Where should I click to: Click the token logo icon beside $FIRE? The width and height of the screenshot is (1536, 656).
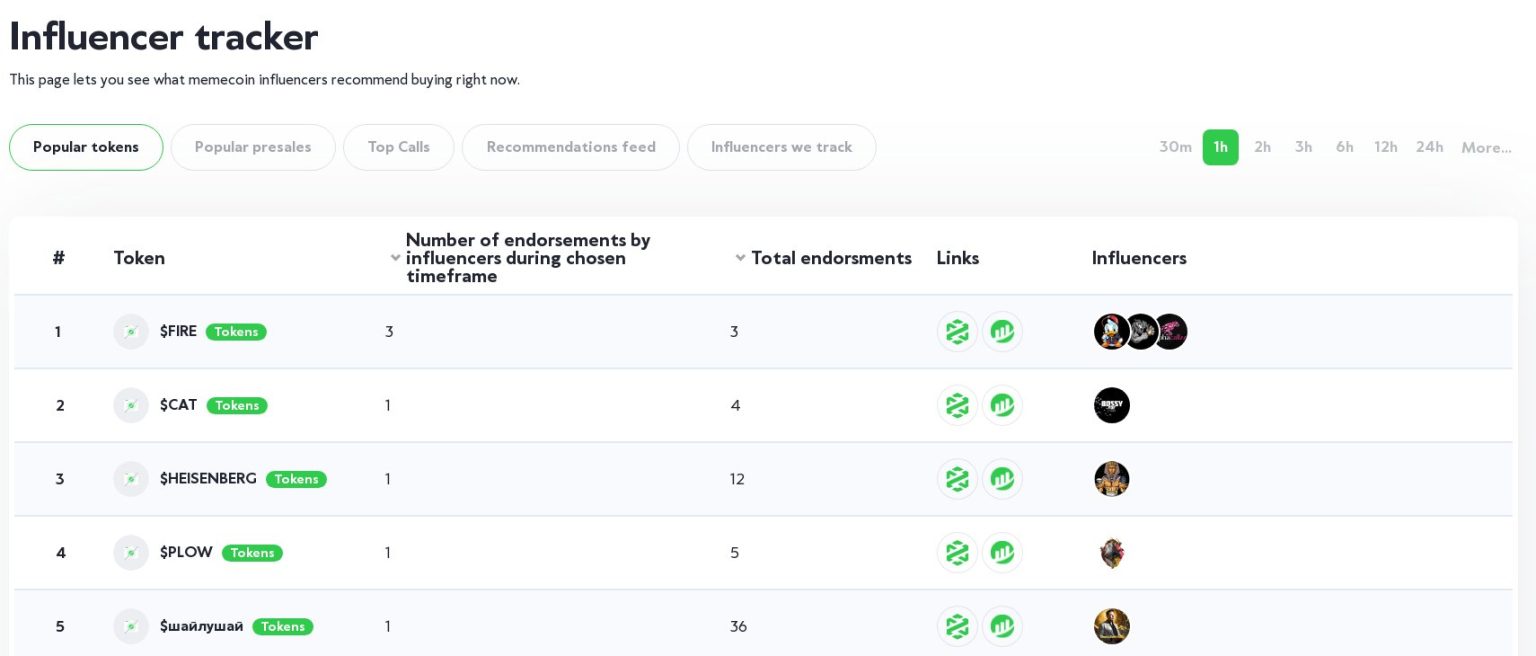pyautogui.click(x=131, y=332)
